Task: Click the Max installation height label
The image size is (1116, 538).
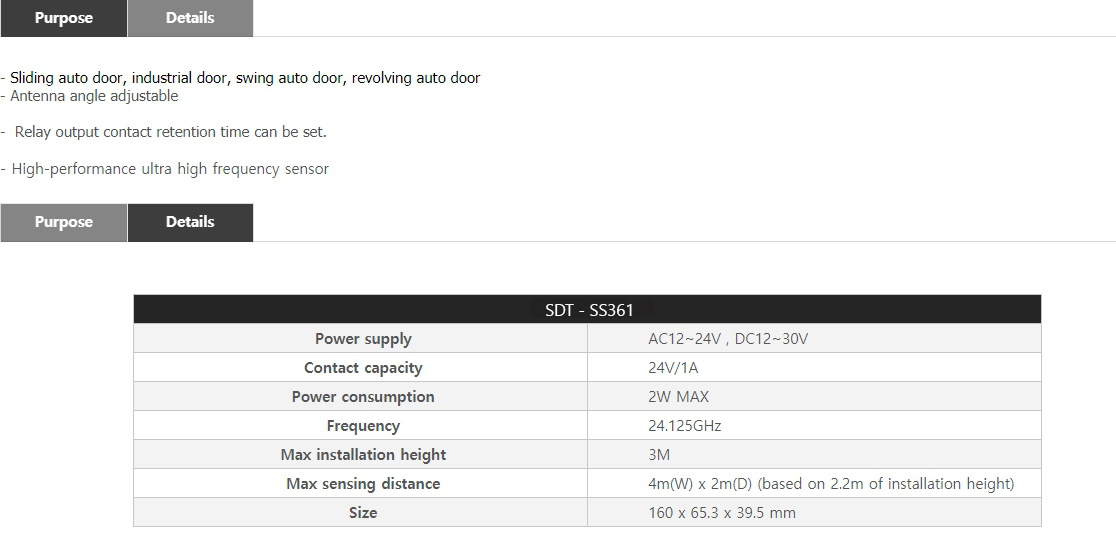Action: [x=363, y=455]
